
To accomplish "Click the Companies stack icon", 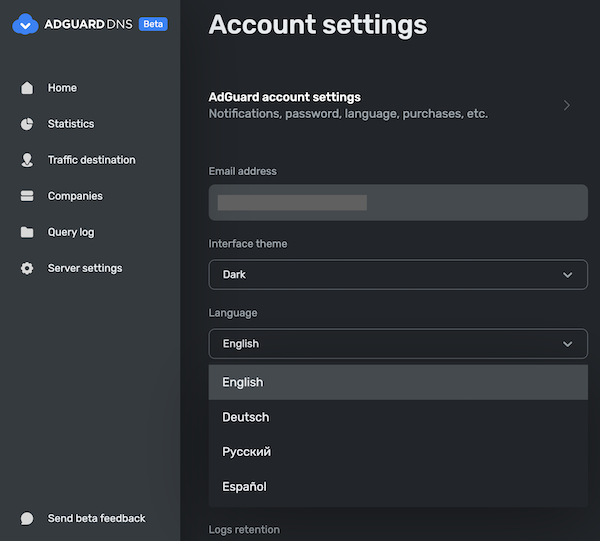I will pyautogui.click(x=27, y=196).
